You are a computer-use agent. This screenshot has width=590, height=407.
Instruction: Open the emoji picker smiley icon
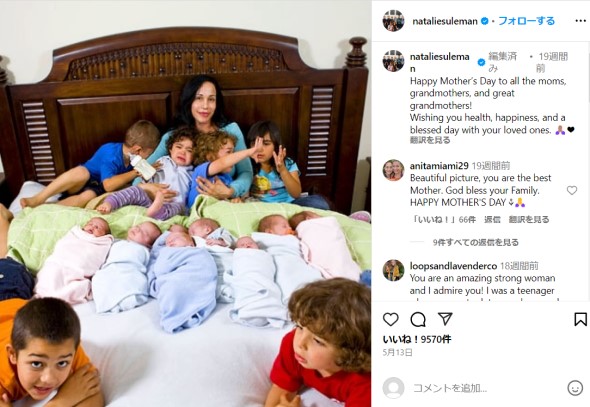click(x=575, y=388)
